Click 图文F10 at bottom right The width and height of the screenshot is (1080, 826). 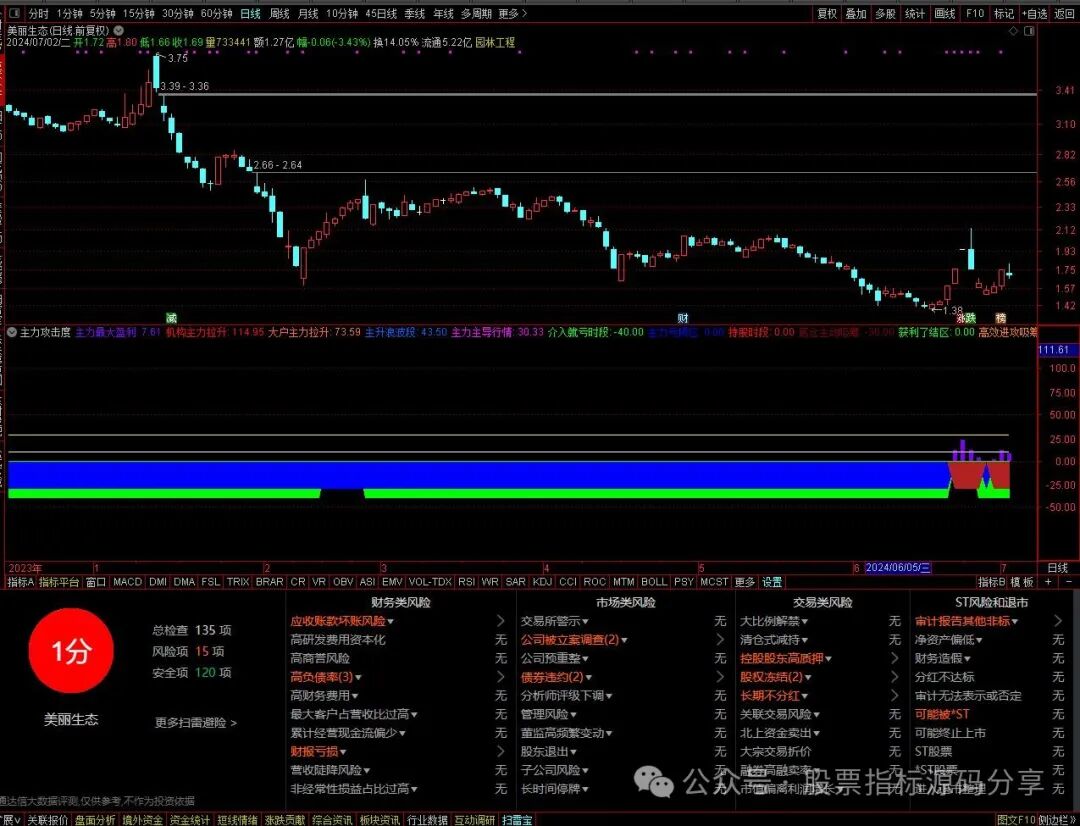pyautogui.click(x=1016, y=820)
